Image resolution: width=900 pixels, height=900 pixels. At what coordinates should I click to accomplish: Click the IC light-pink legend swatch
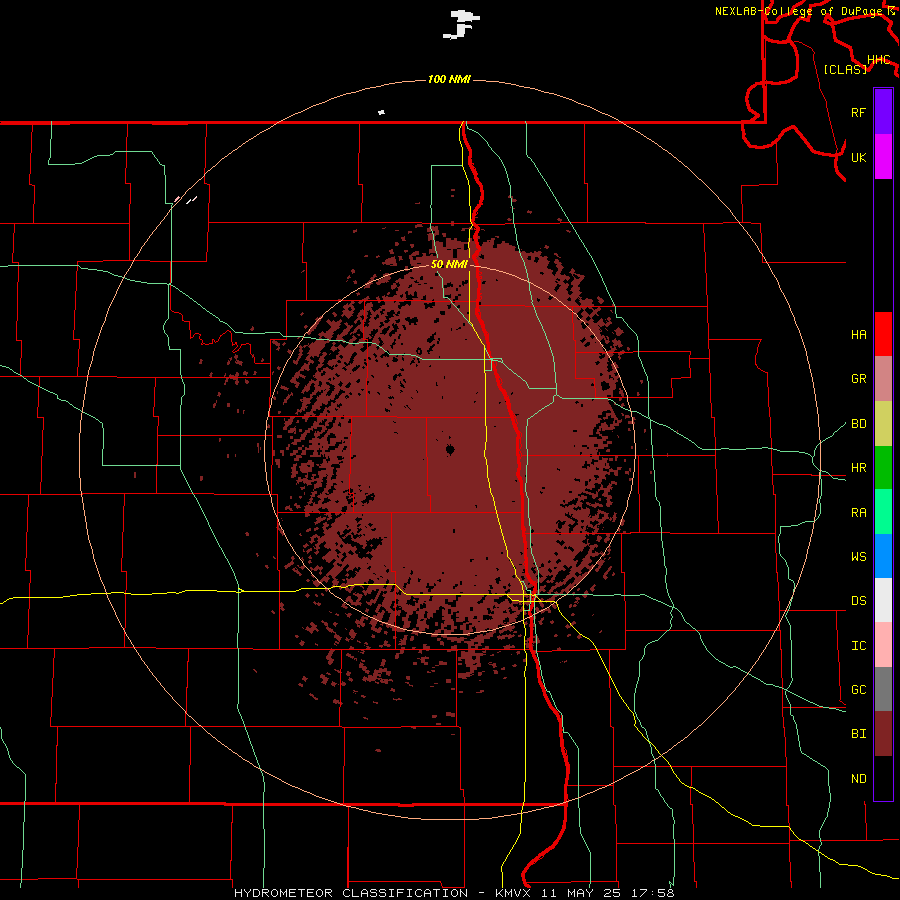pyautogui.click(x=883, y=645)
